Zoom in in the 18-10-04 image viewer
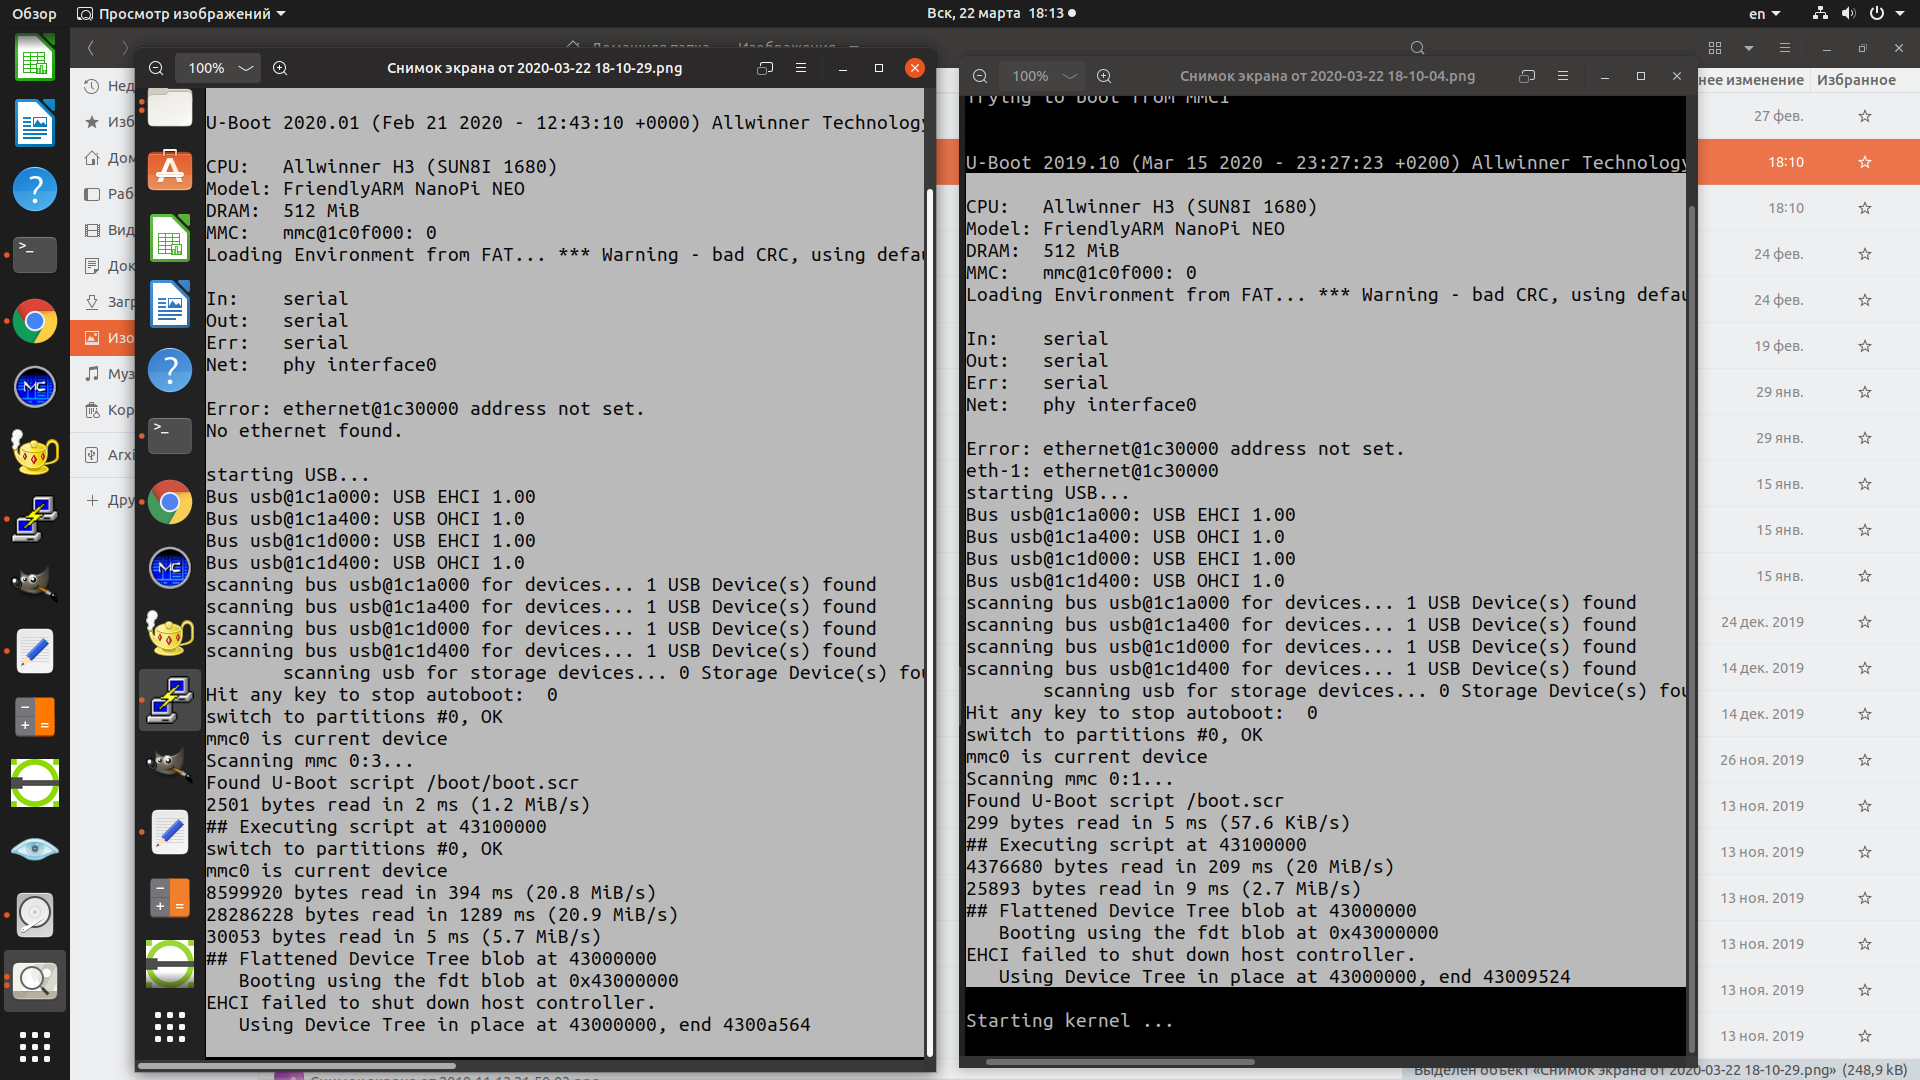This screenshot has width=1920, height=1080. [x=1104, y=76]
